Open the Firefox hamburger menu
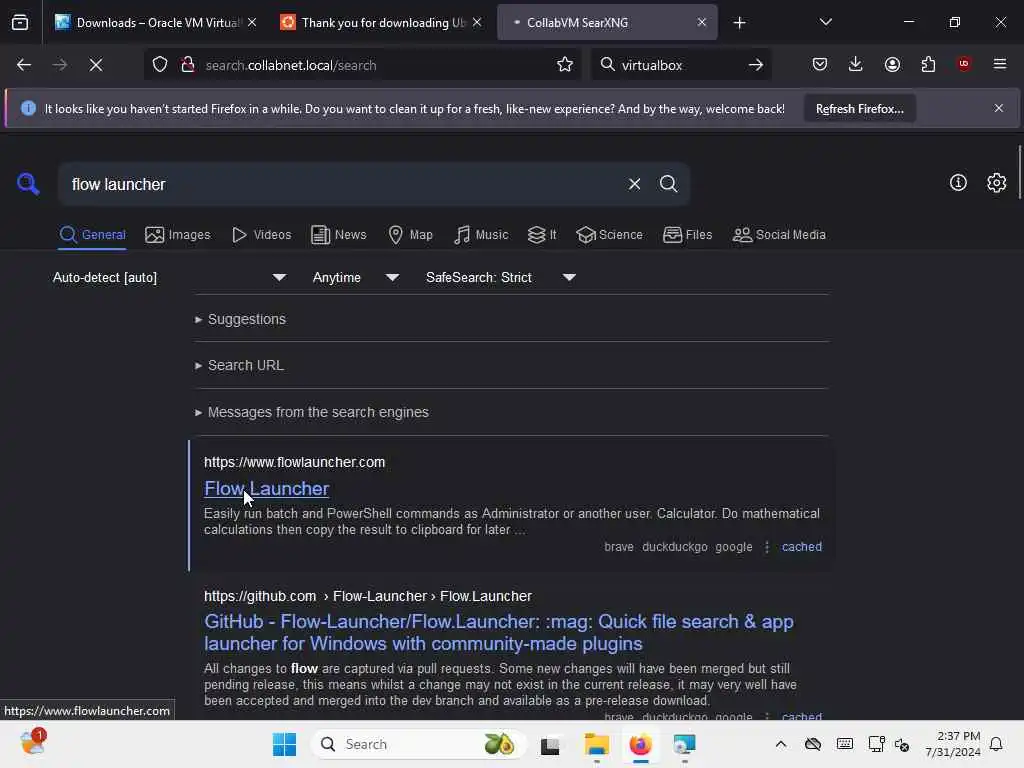The height and width of the screenshot is (768, 1024). [1000, 64]
